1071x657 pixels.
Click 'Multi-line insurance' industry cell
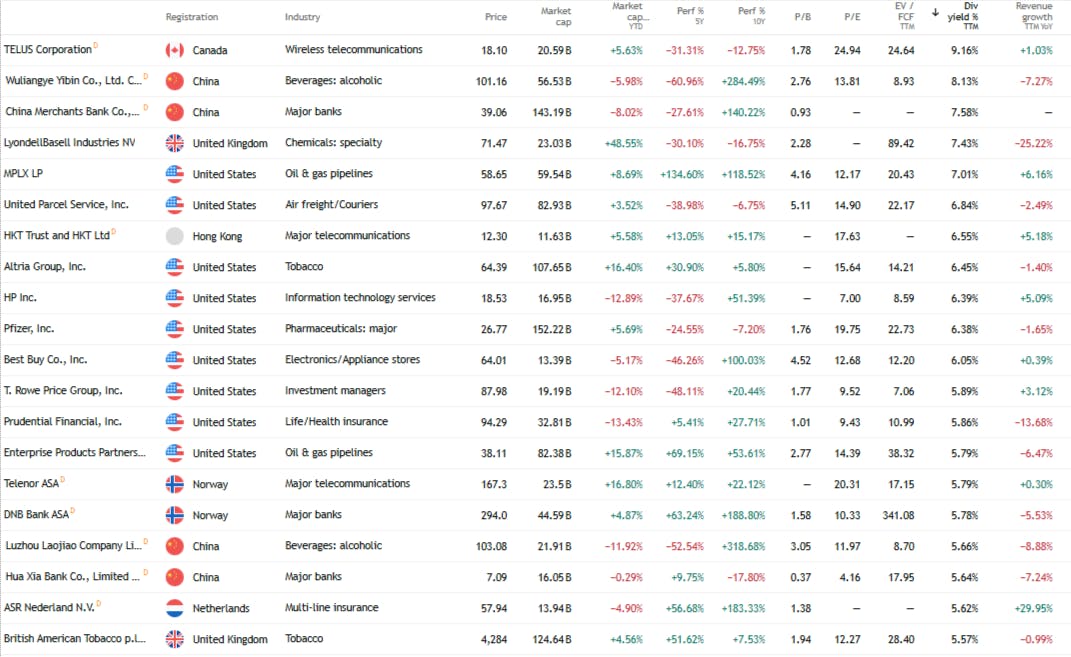pyautogui.click(x=331, y=608)
